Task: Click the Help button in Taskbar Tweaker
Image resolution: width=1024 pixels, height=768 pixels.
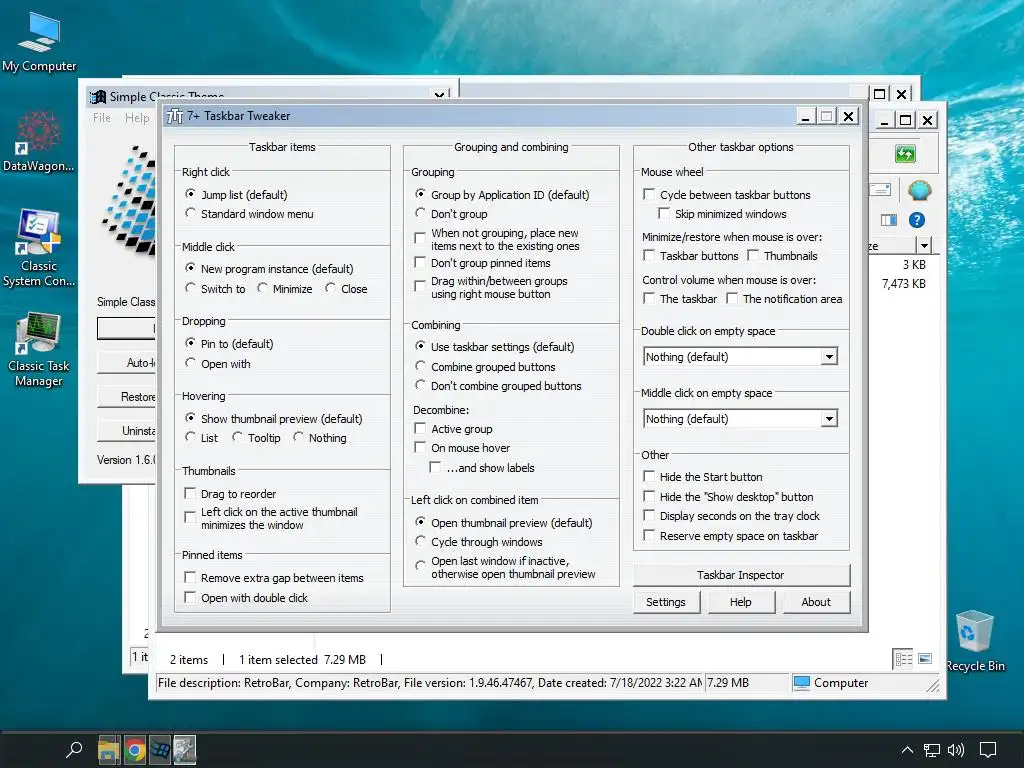Action: [741, 602]
